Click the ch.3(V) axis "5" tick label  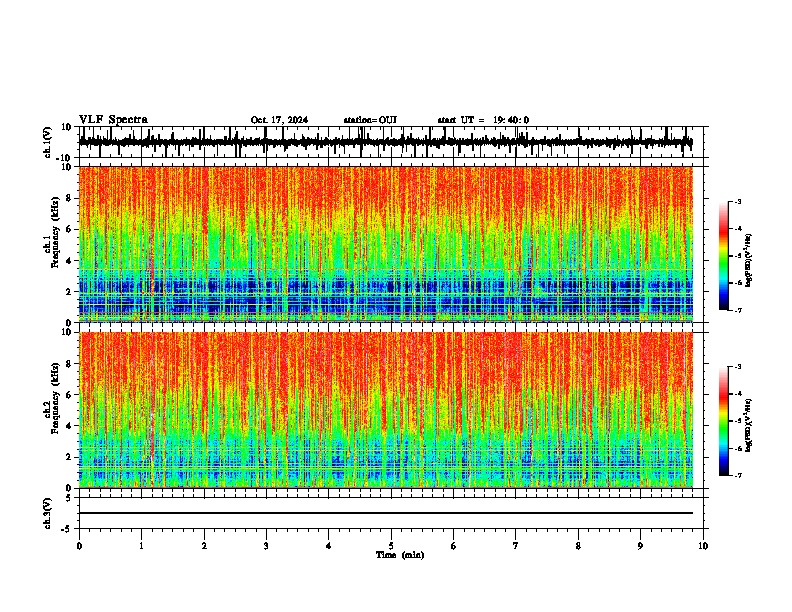point(69,498)
